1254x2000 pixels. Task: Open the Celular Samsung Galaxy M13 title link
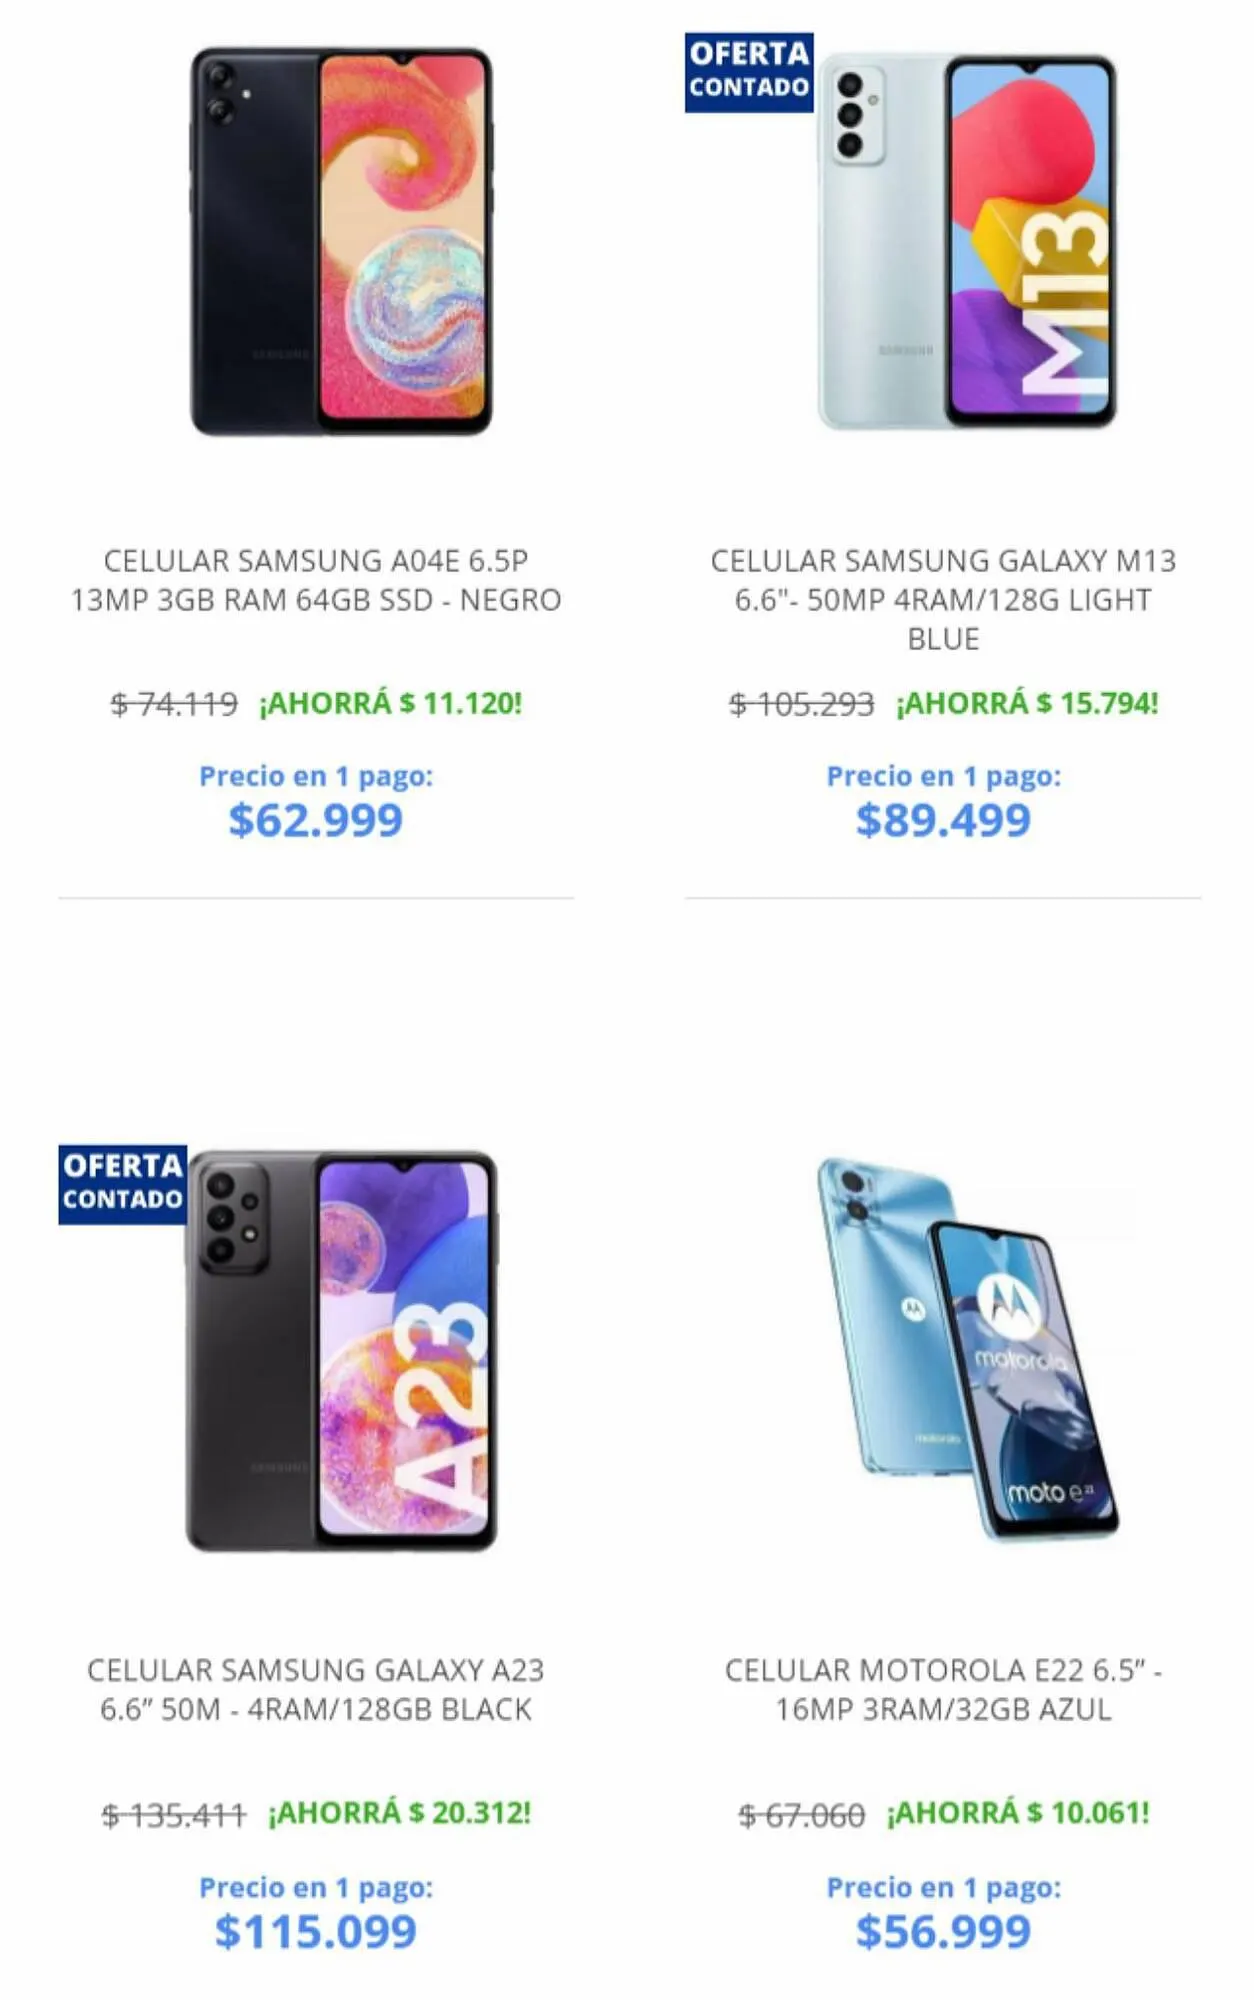(943, 599)
